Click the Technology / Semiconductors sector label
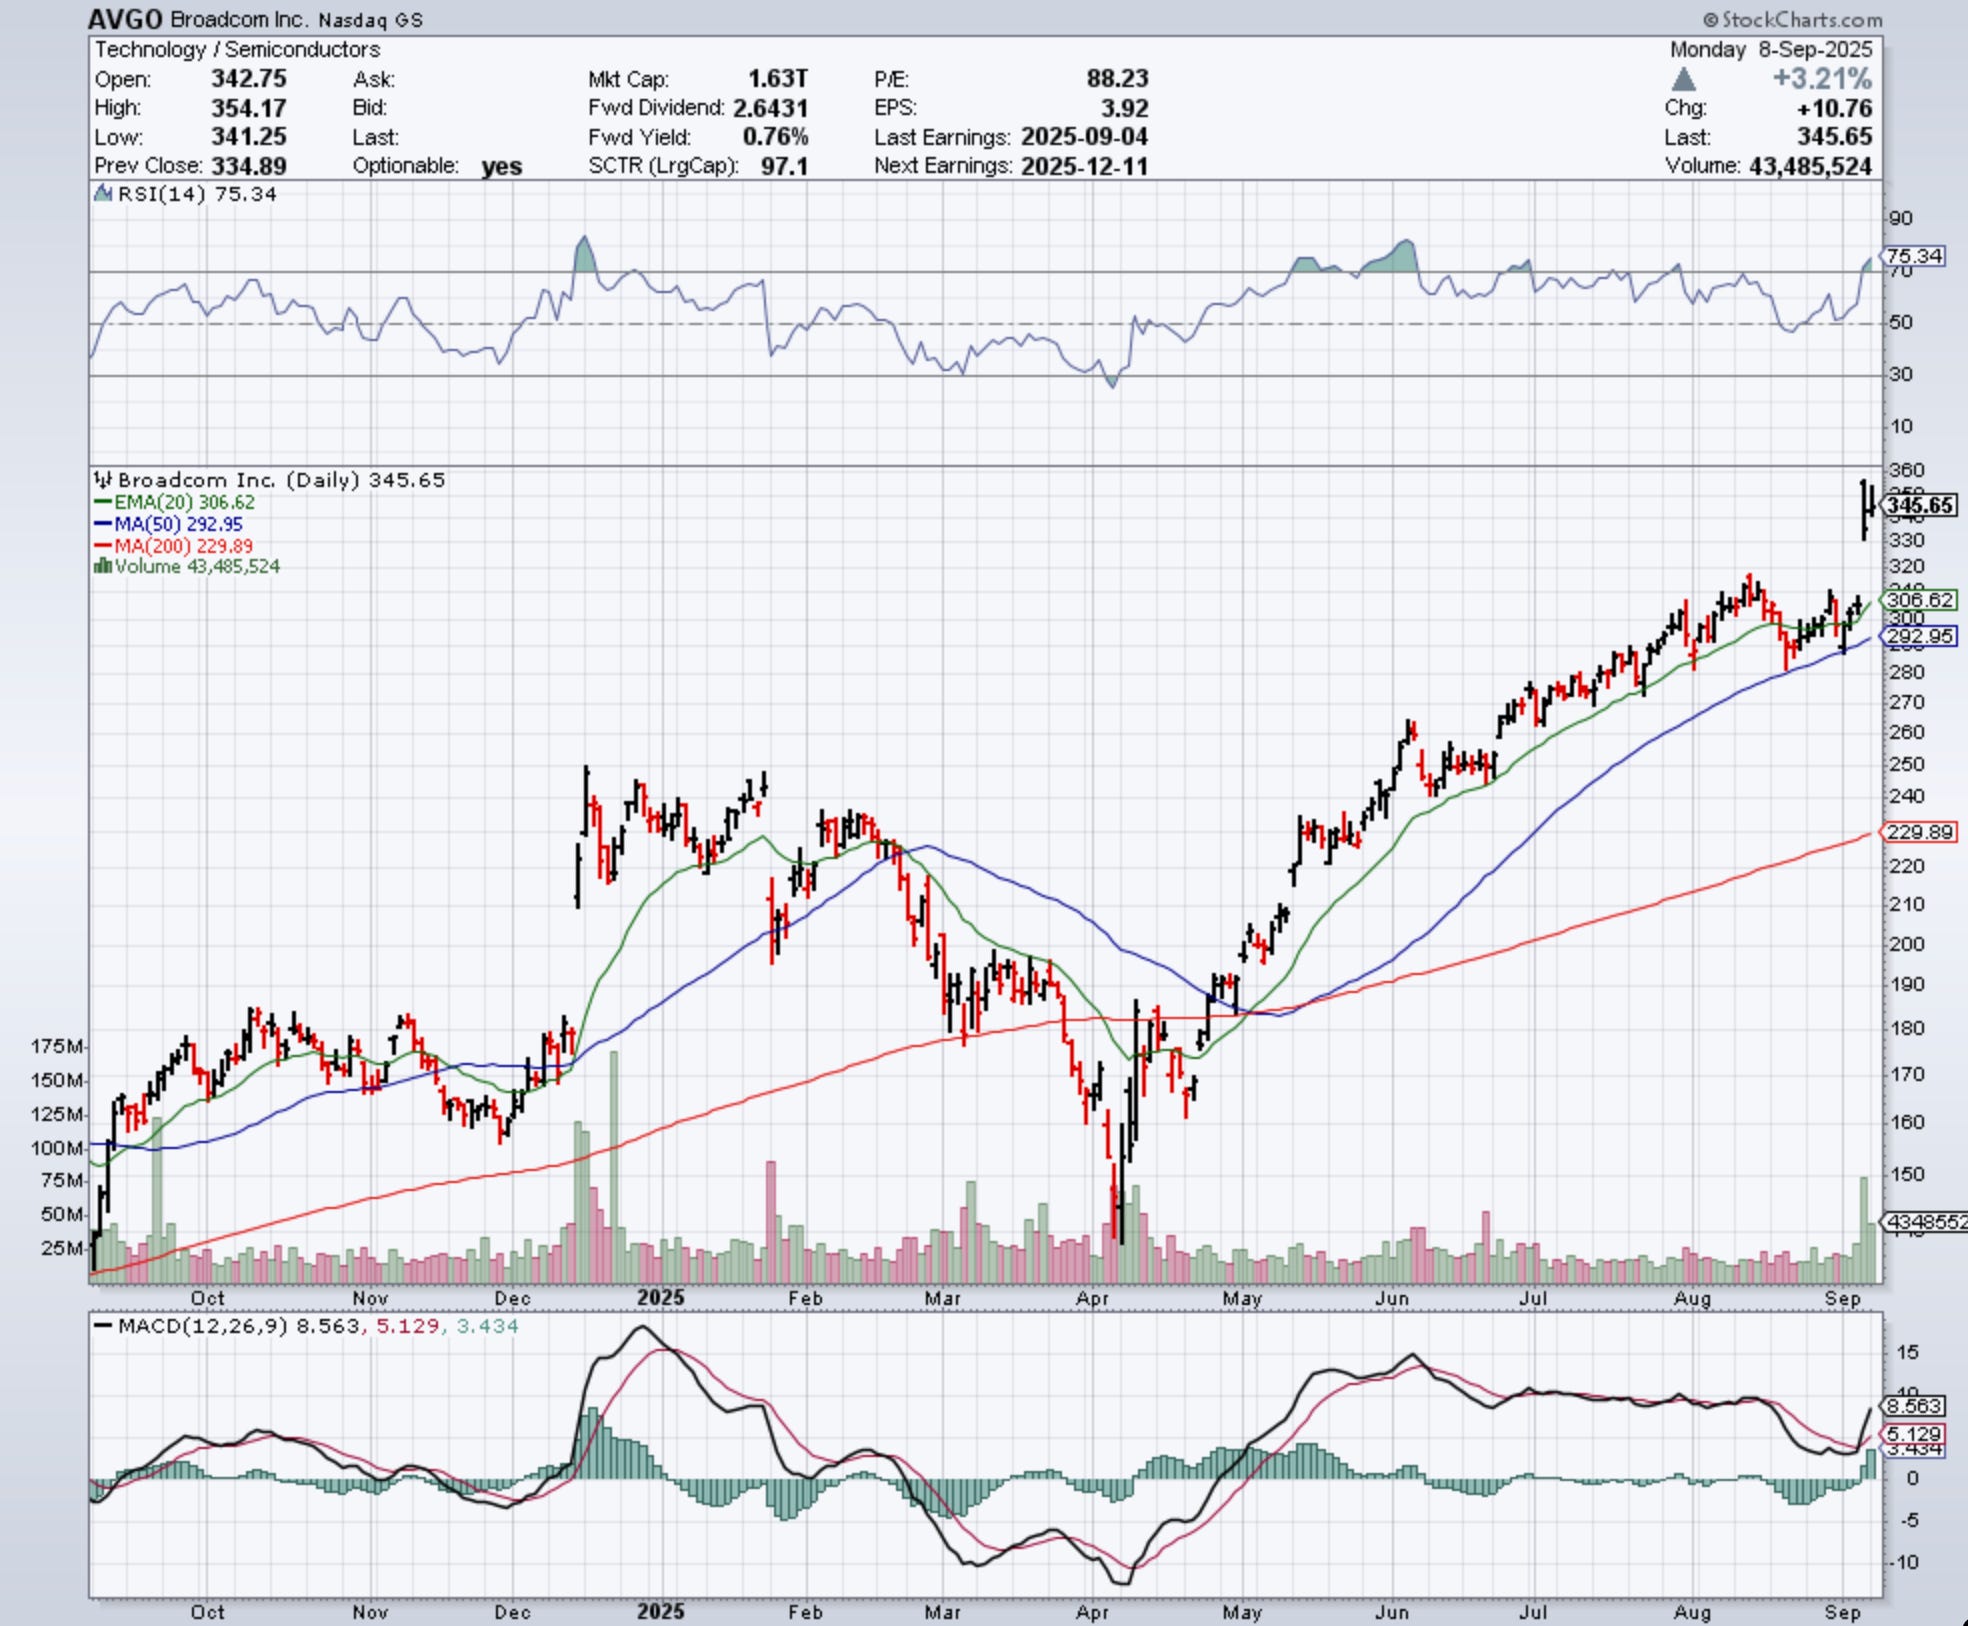The image size is (1968, 1626). coord(237,50)
